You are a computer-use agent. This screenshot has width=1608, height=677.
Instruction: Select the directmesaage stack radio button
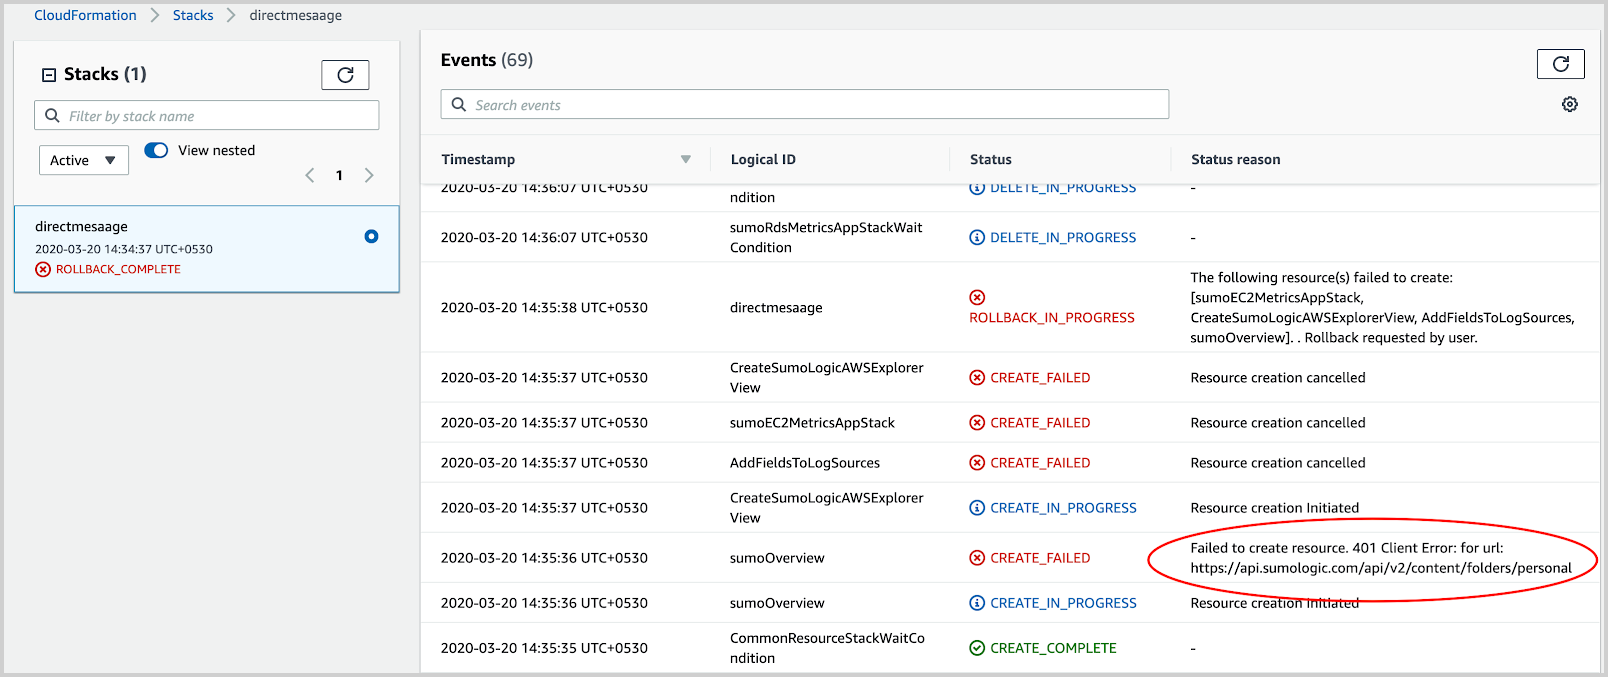coord(371,237)
